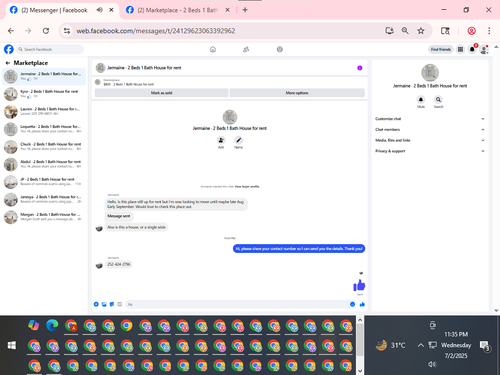Open View buyer profile link
500x375 pixels.
point(247,186)
